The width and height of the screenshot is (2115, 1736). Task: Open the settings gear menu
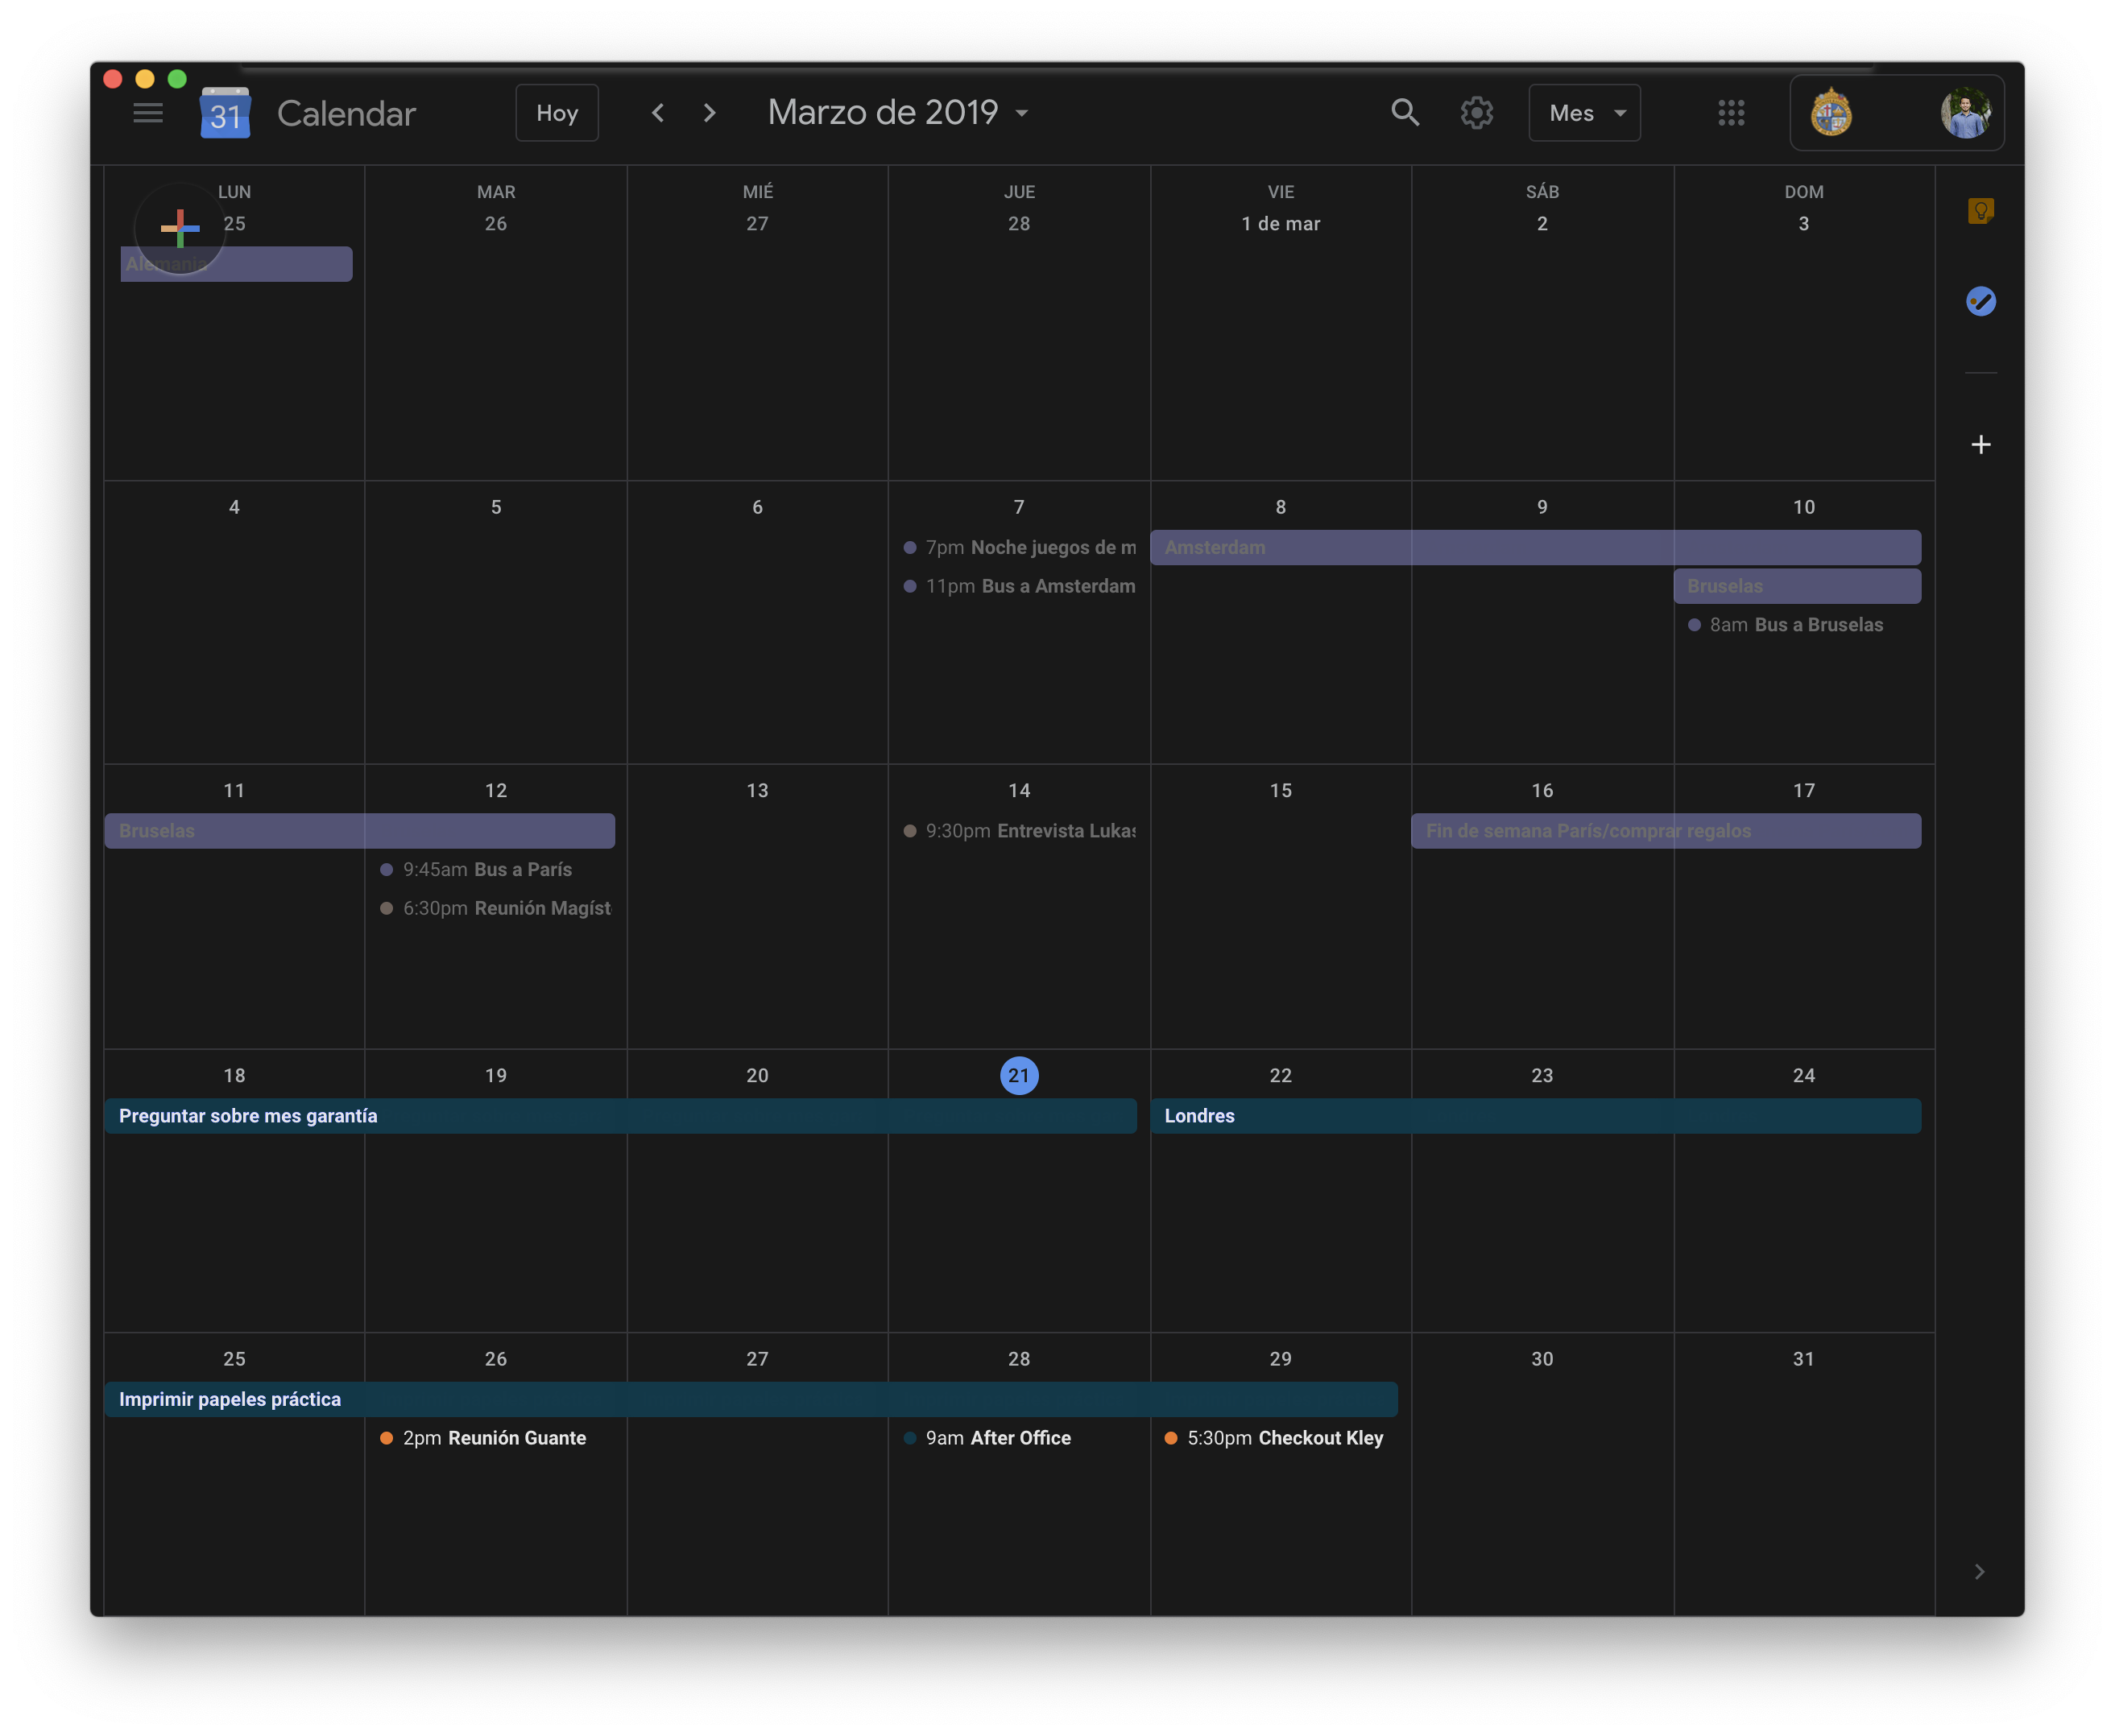pyautogui.click(x=1477, y=113)
